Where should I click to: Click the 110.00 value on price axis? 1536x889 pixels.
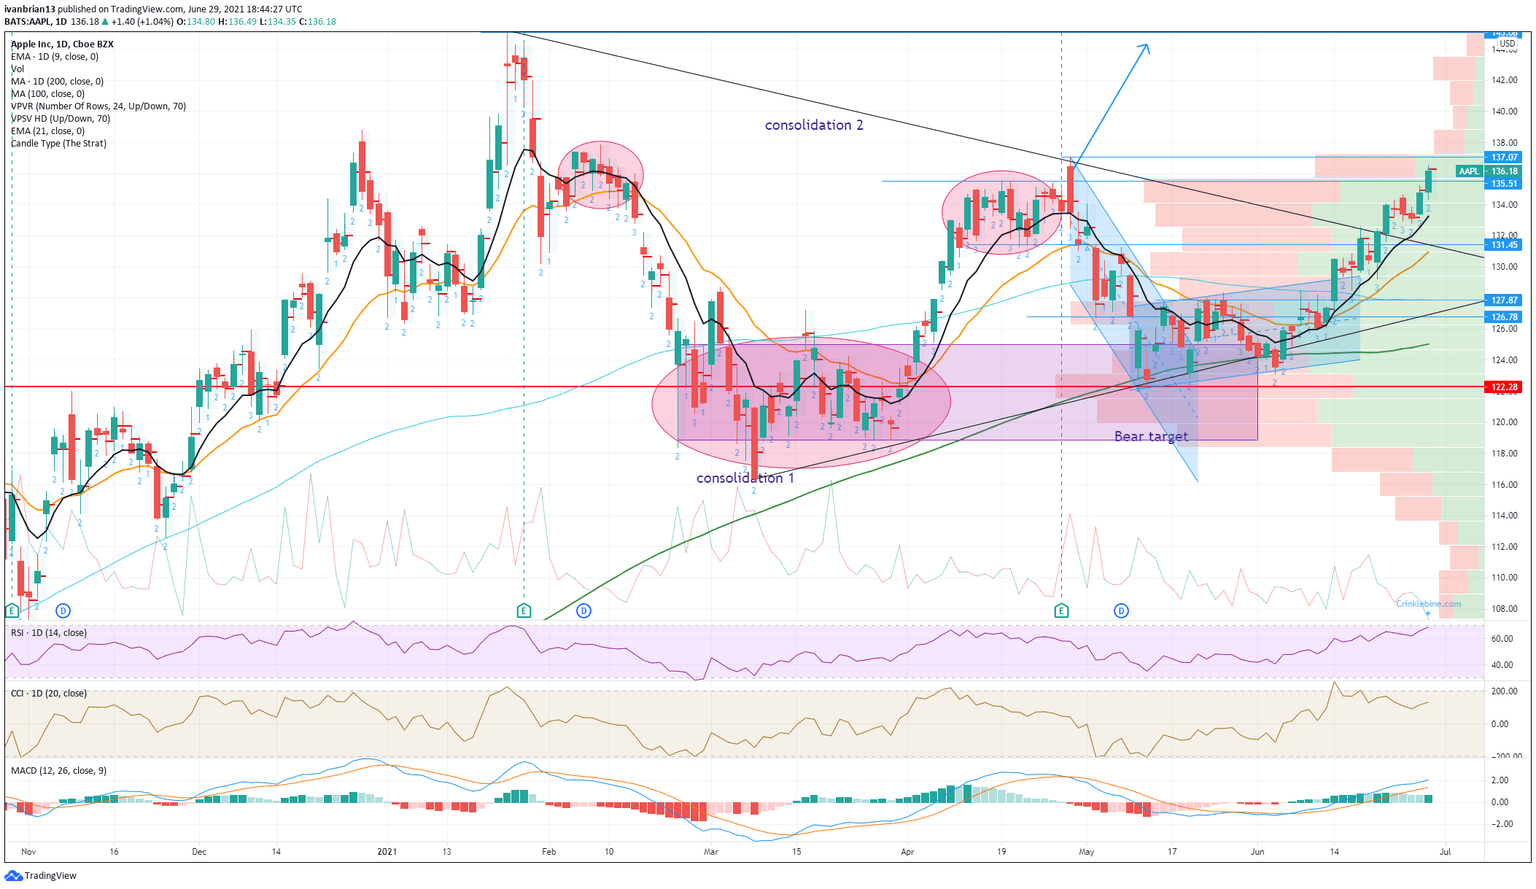click(x=1505, y=578)
